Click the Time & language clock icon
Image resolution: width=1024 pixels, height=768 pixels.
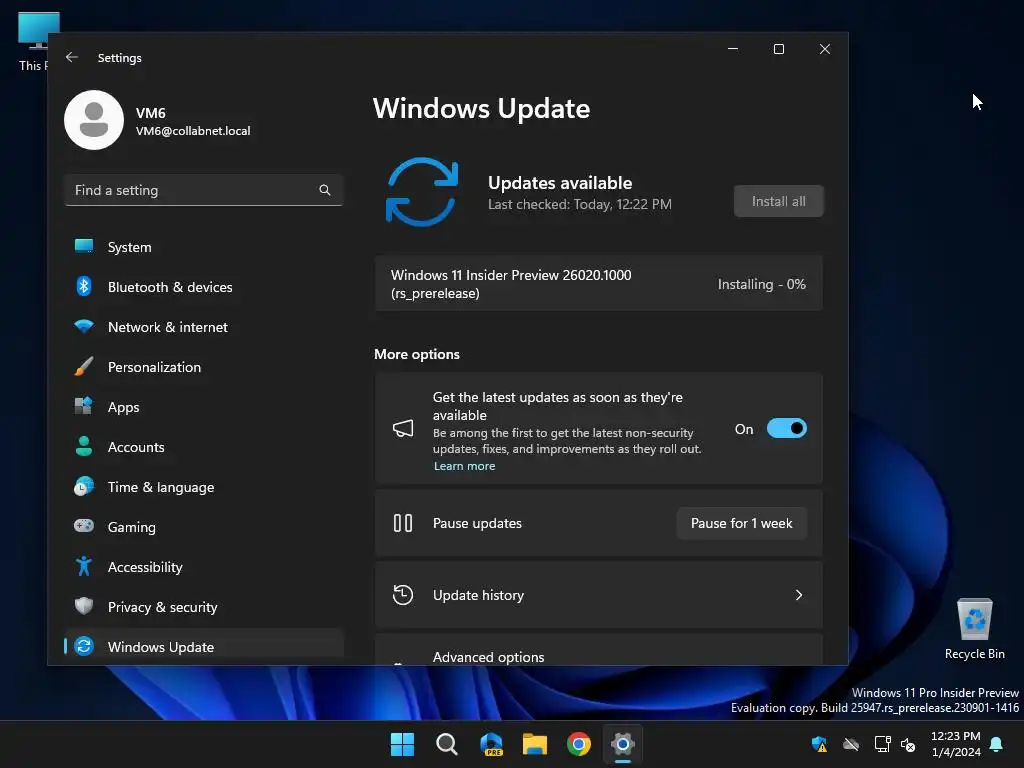pyautogui.click(x=84, y=487)
